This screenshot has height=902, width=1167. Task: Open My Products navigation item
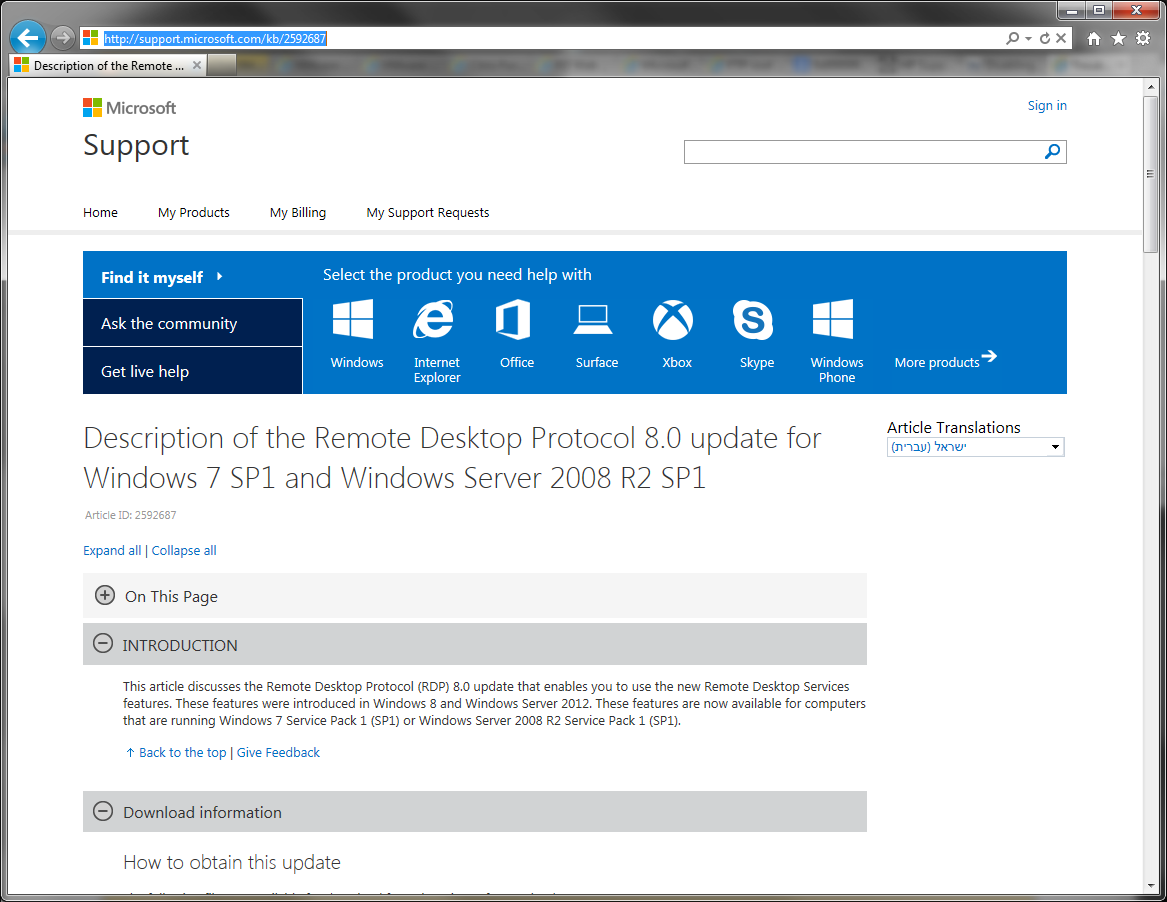[x=194, y=213]
